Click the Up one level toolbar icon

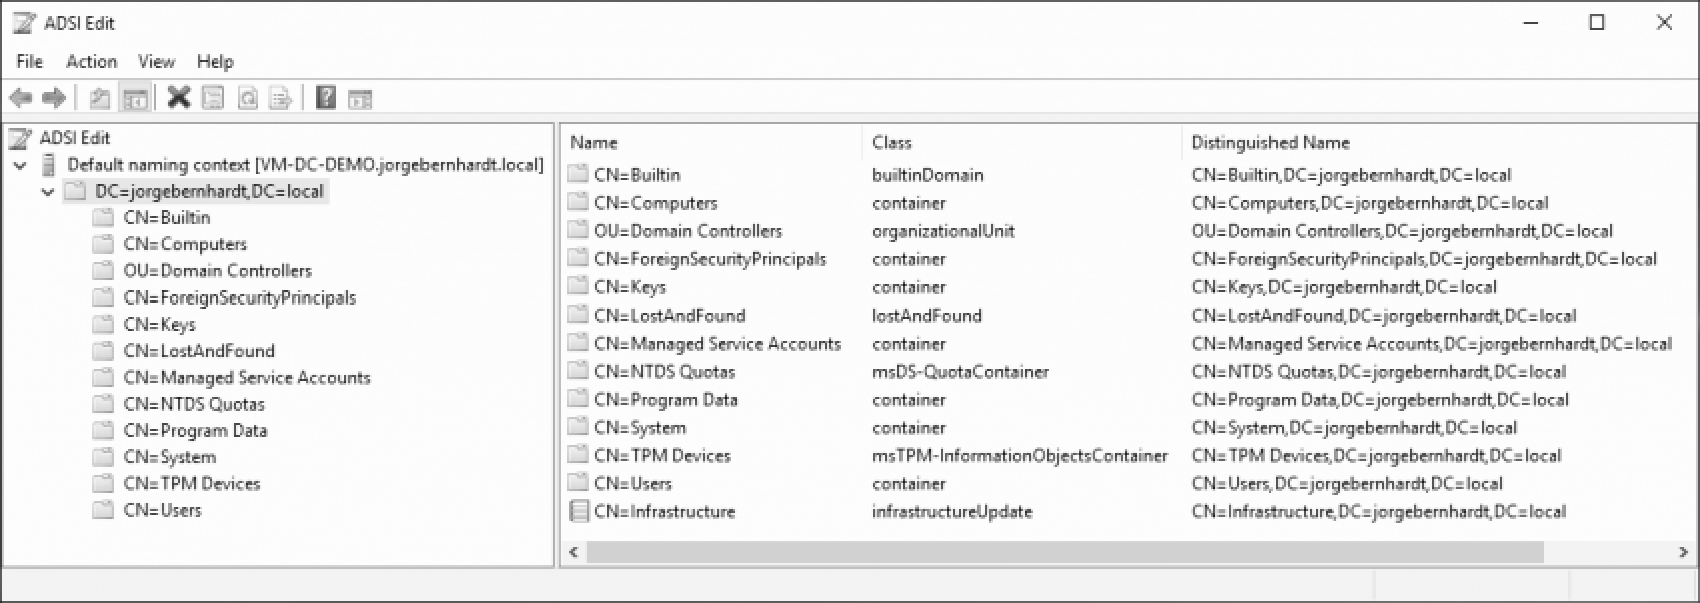98,98
